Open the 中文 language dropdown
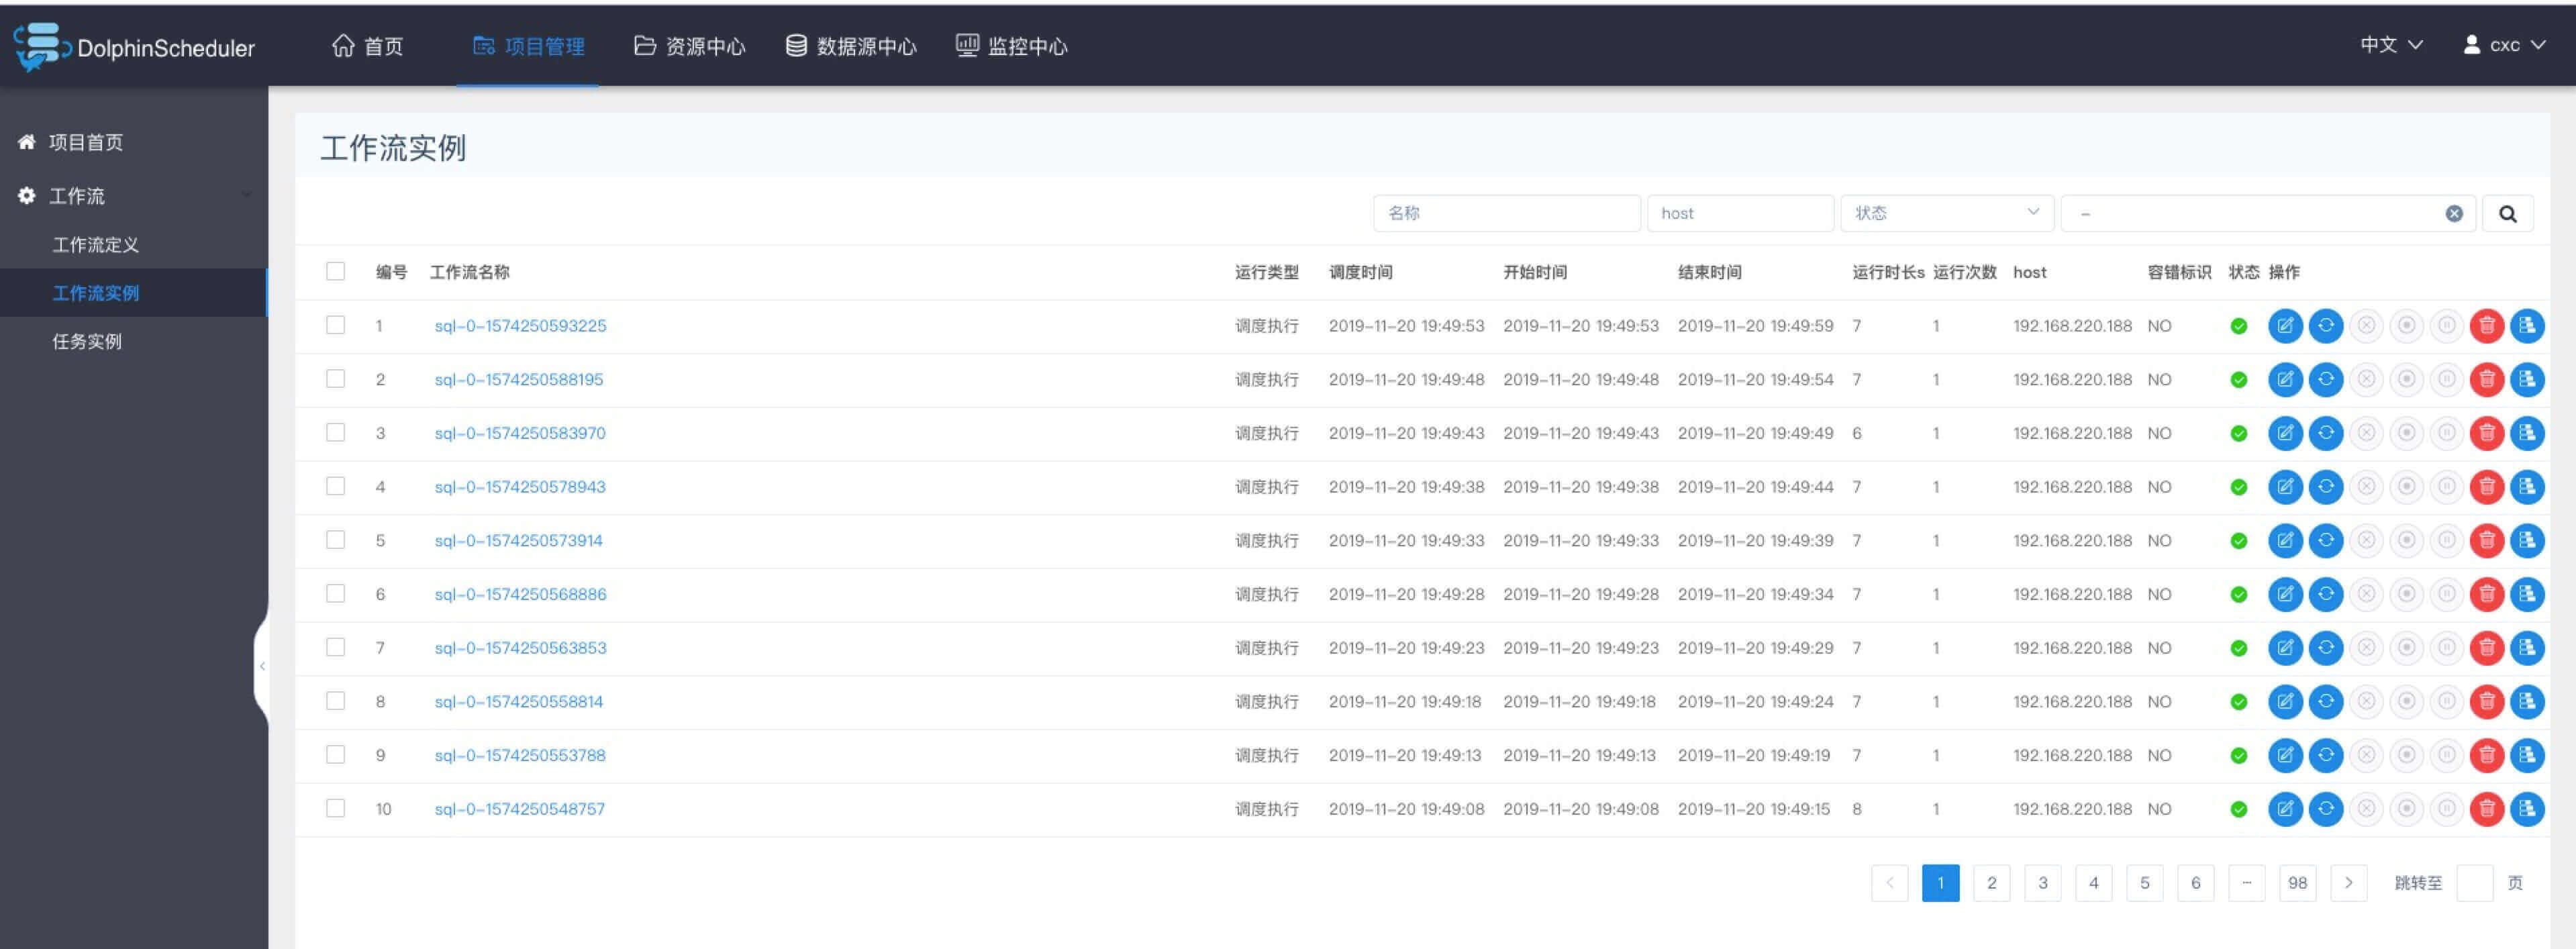 click(x=2390, y=46)
